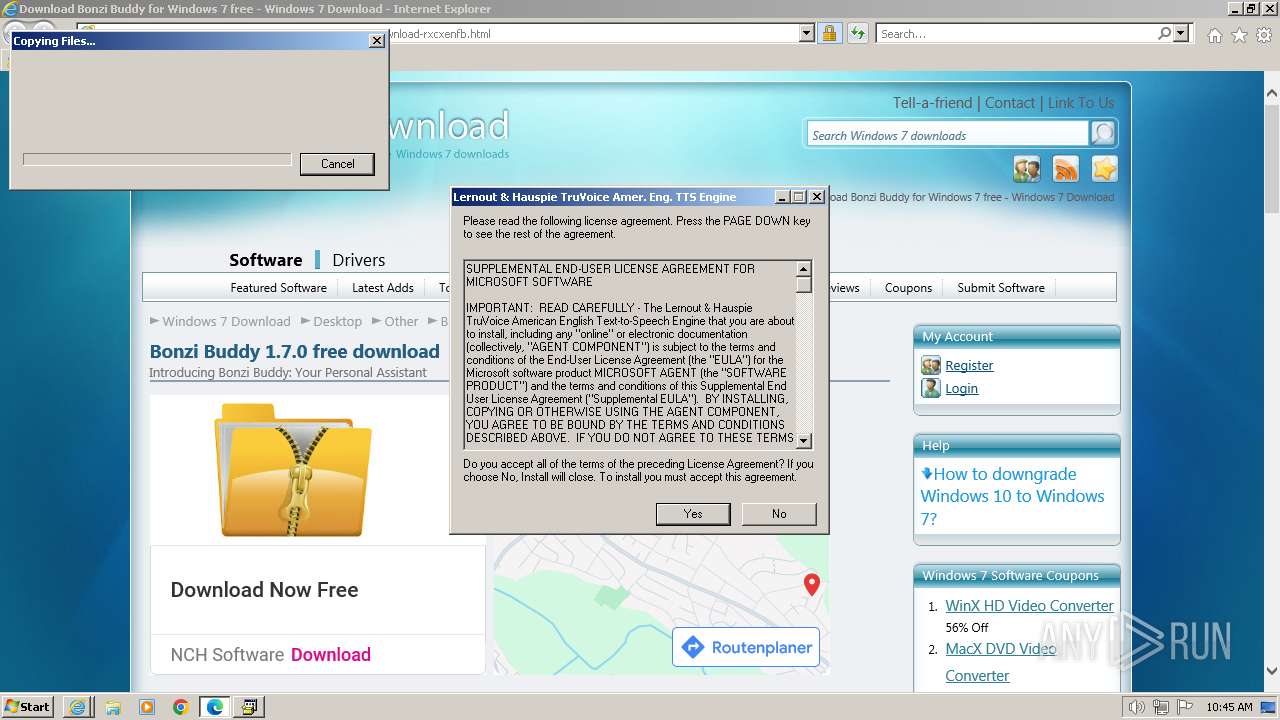Click the Register user icon
This screenshot has width=1280, height=720.
[x=931, y=365]
